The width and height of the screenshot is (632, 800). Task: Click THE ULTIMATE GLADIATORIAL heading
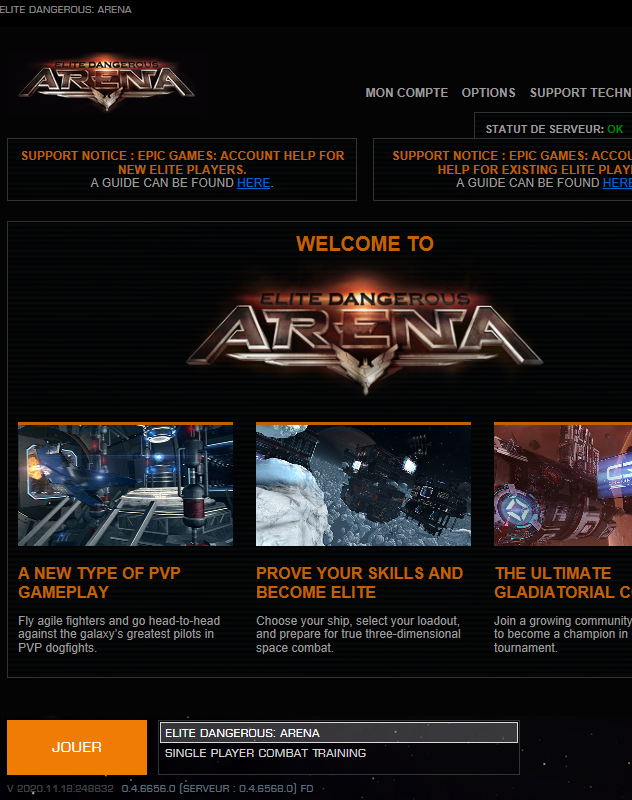(x=563, y=583)
